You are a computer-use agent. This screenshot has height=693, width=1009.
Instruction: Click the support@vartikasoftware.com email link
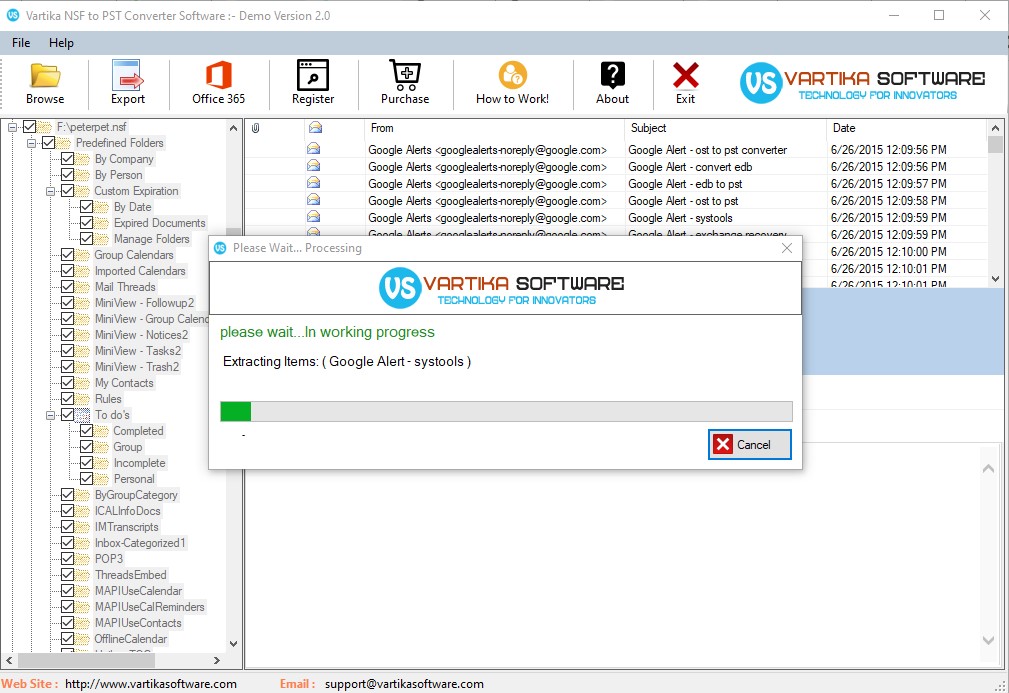pyautogui.click(x=404, y=684)
